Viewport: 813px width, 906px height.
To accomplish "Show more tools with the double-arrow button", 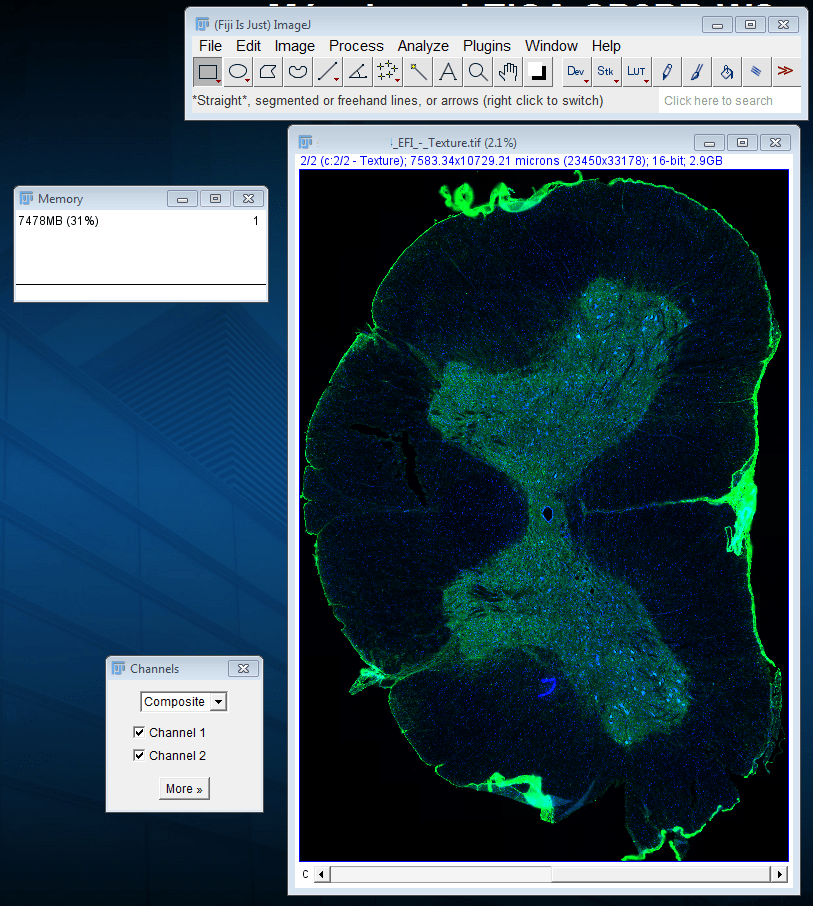I will pos(786,72).
